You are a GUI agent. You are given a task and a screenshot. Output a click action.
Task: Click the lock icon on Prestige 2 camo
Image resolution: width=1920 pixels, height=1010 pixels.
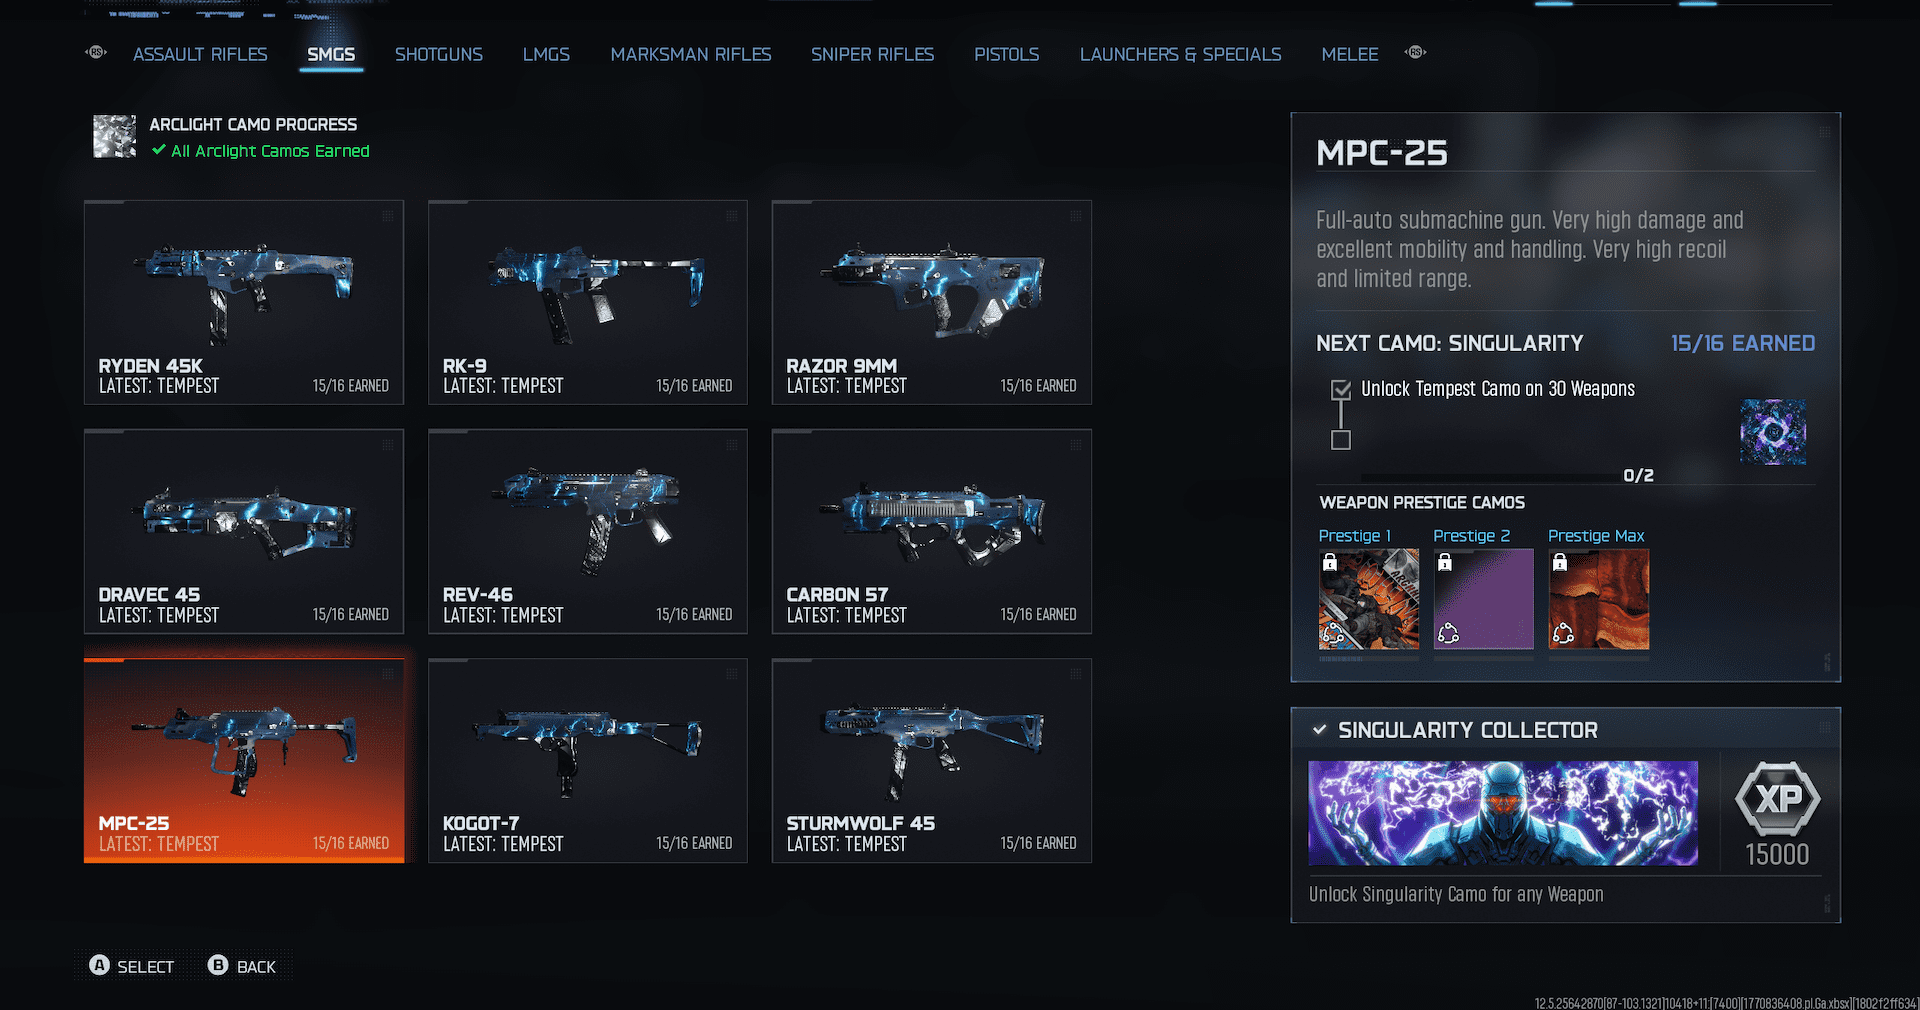point(1445,563)
